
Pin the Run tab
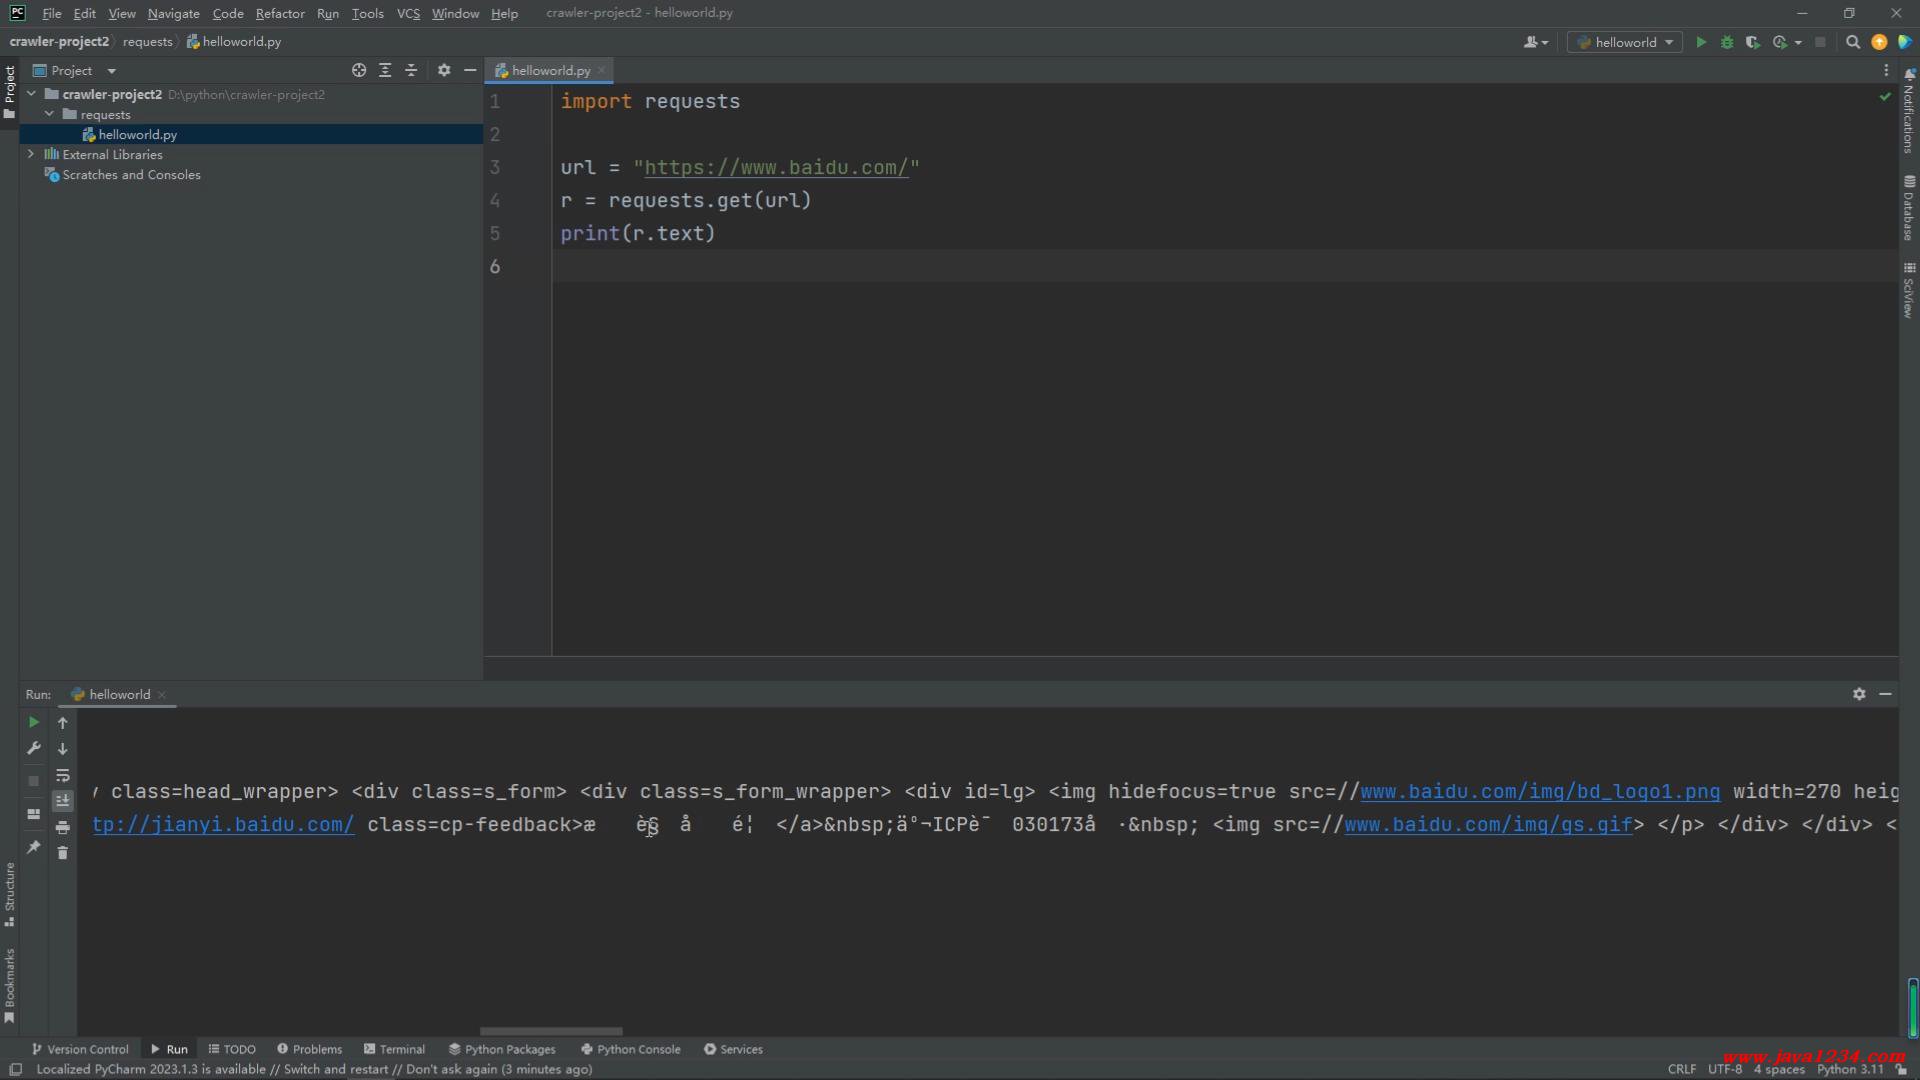[33, 847]
